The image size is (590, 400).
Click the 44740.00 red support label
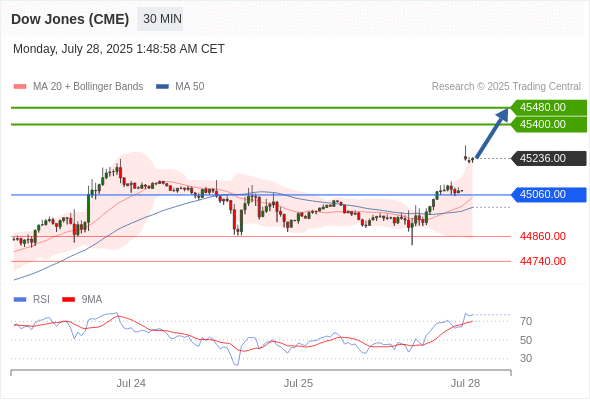543,261
